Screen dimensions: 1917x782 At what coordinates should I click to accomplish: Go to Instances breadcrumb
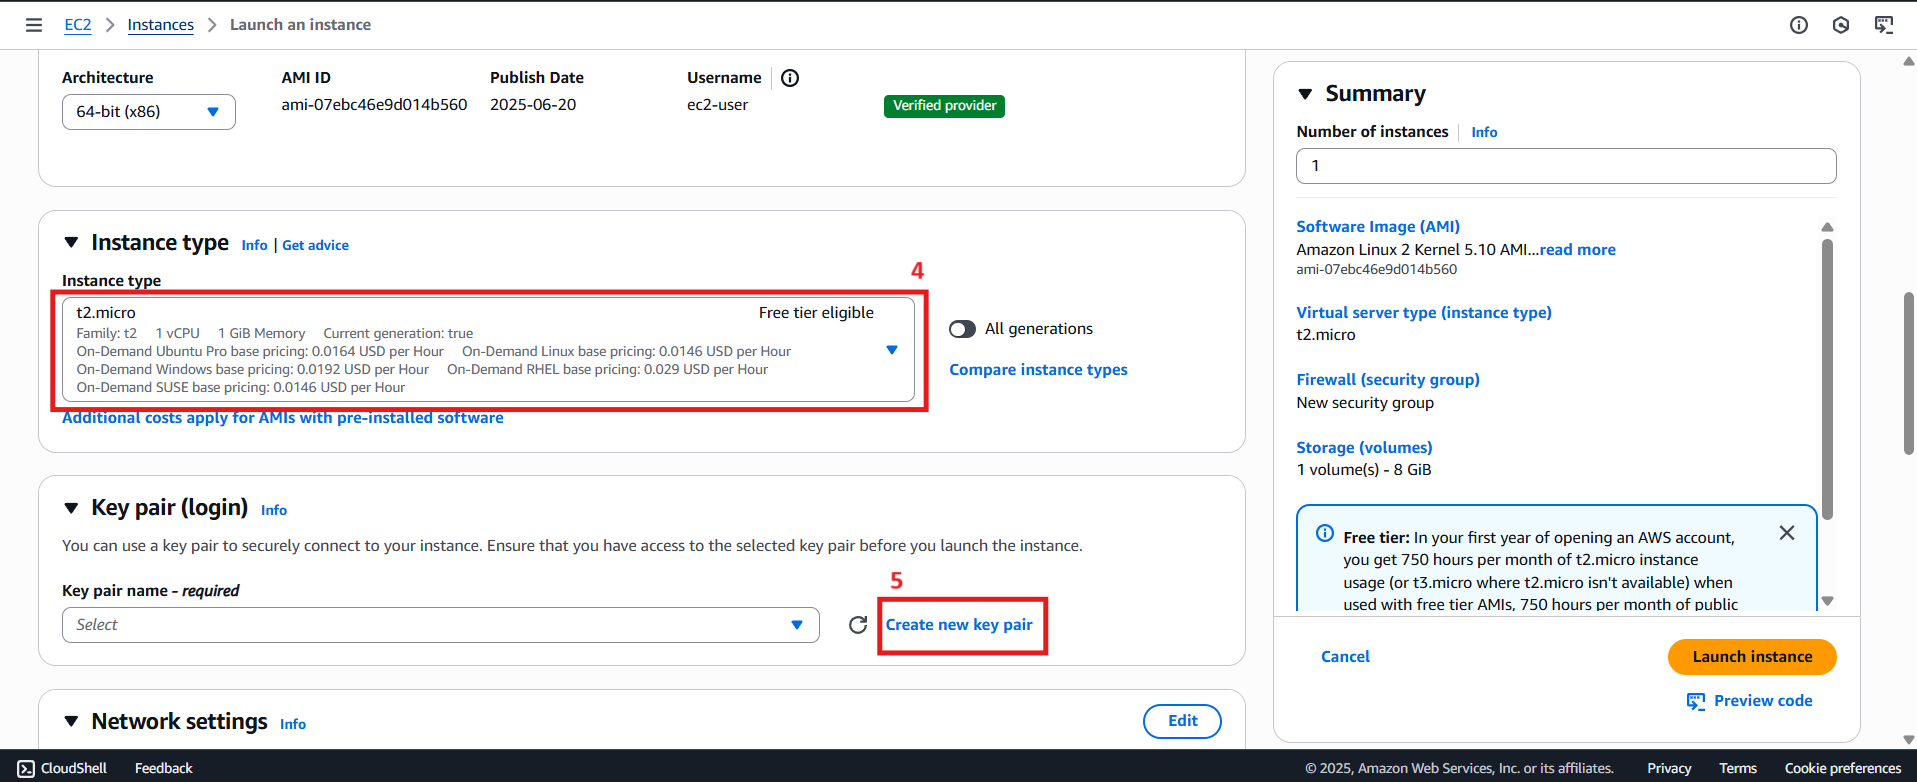pyautogui.click(x=161, y=25)
